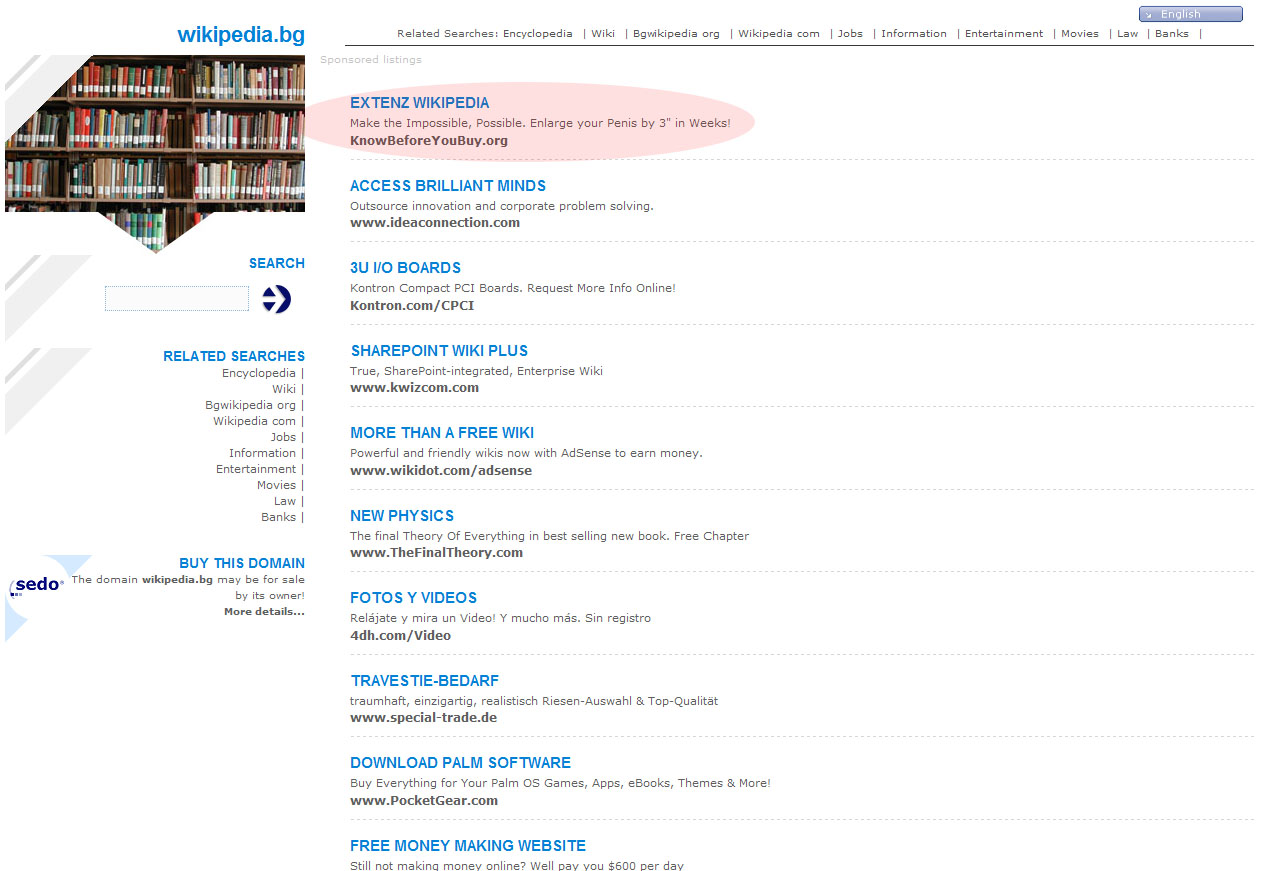Click the "Buy This Domain" heading
The width and height of the screenshot is (1264, 871).
coord(242,563)
